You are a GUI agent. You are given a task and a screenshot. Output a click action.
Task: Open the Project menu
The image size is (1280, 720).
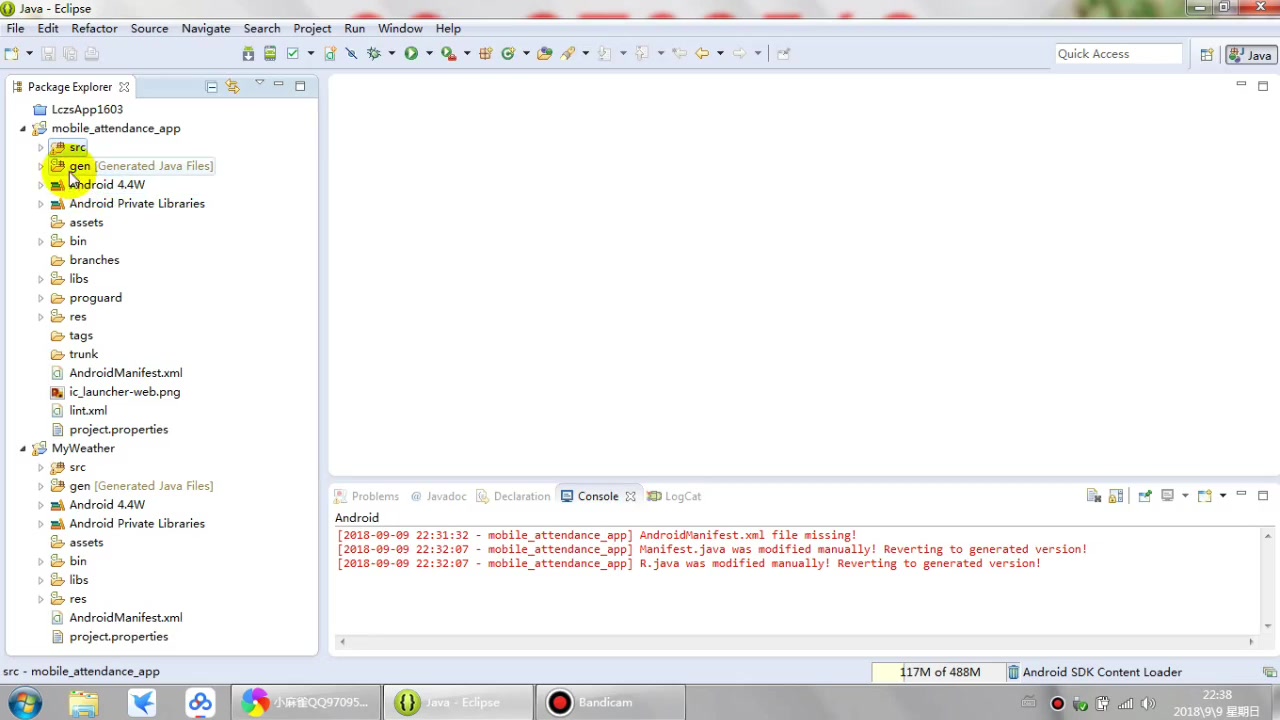tap(312, 28)
